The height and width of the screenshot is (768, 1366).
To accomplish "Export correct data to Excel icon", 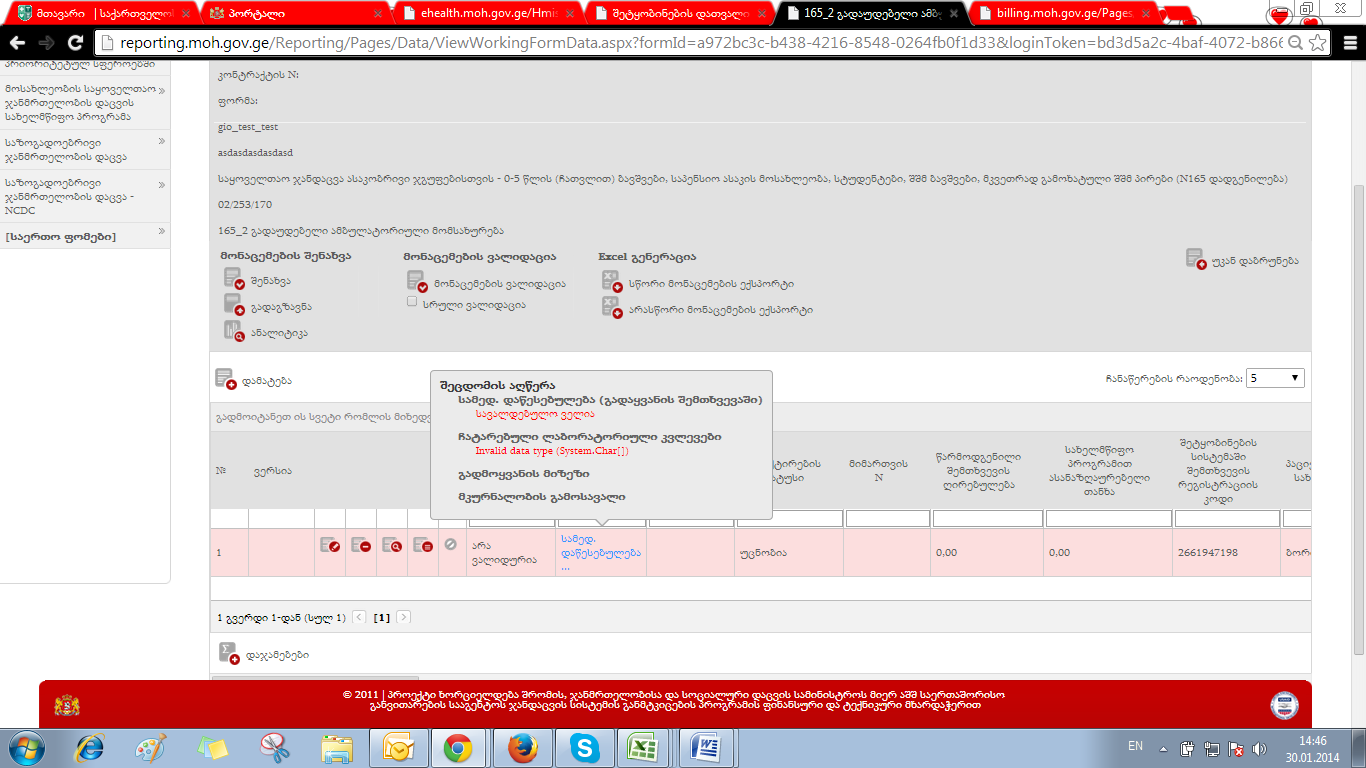I will [611, 282].
